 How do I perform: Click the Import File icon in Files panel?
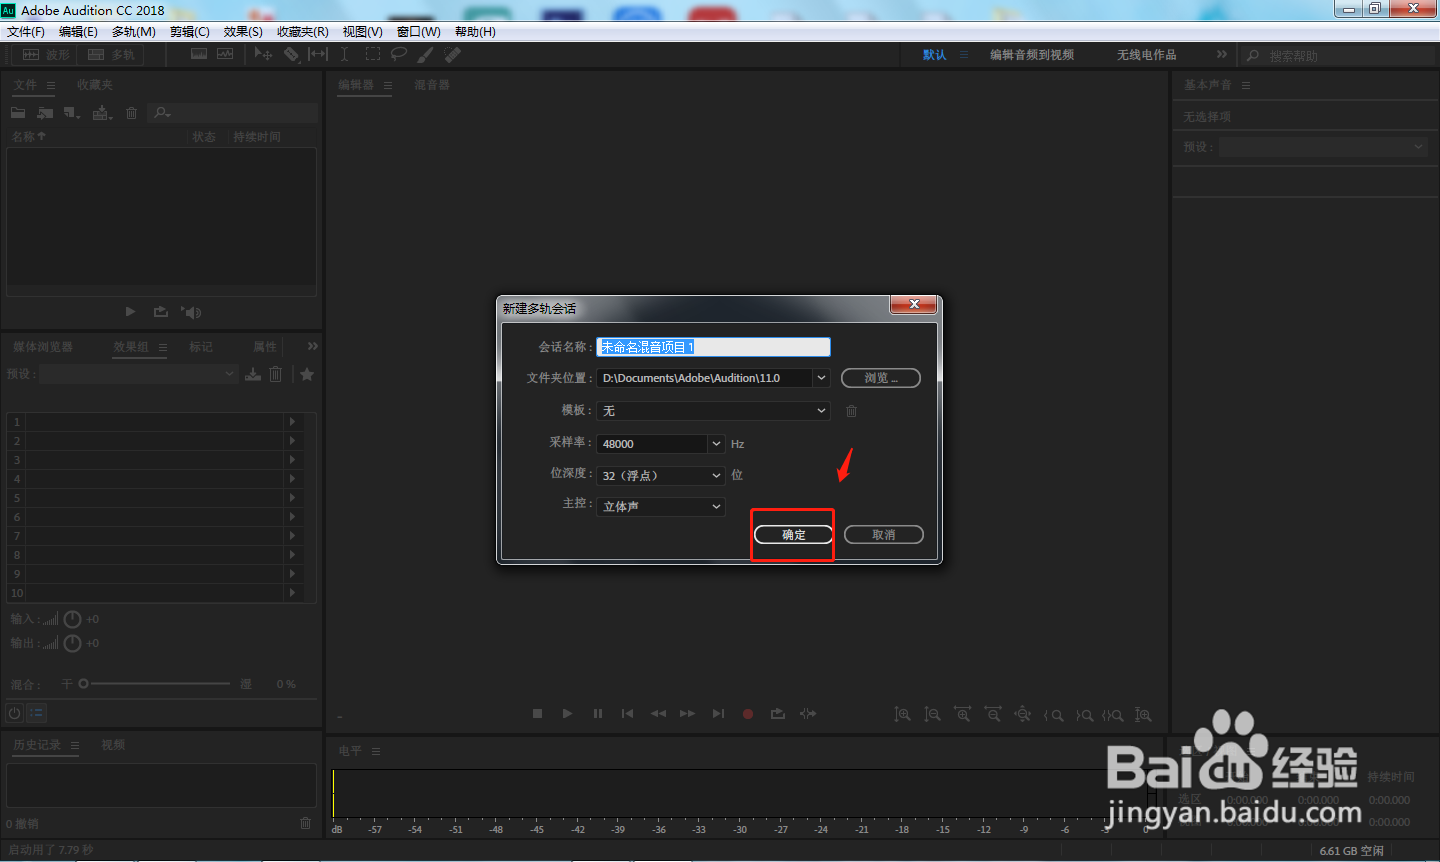(45, 113)
